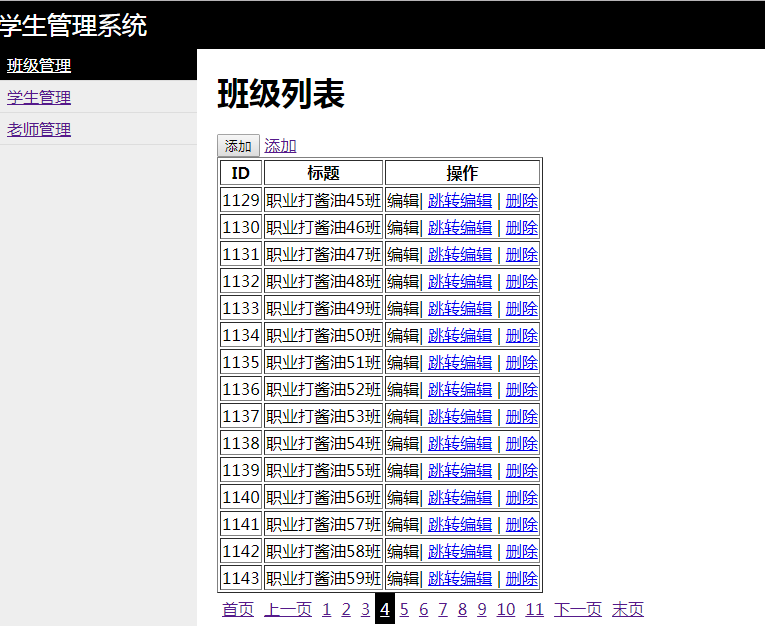The height and width of the screenshot is (626, 765).
Task: Go to 末页 last page
Action: click(x=627, y=609)
